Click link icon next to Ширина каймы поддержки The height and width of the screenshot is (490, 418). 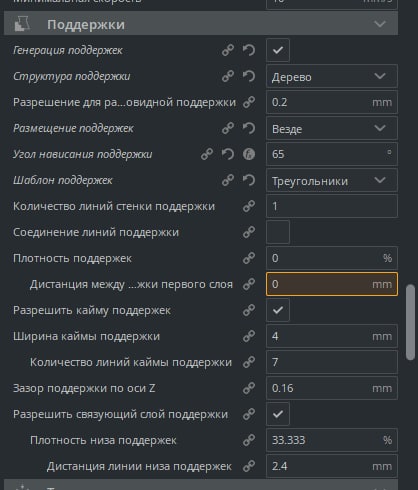249,336
